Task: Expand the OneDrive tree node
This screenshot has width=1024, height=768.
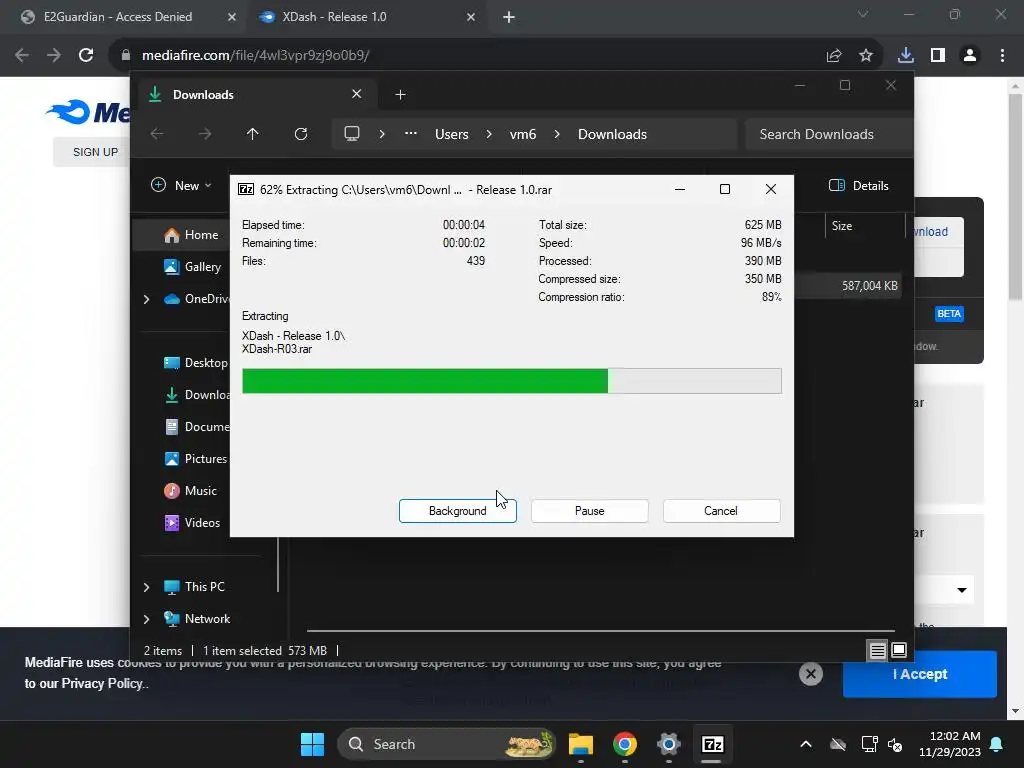Action: tap(146, 299)
